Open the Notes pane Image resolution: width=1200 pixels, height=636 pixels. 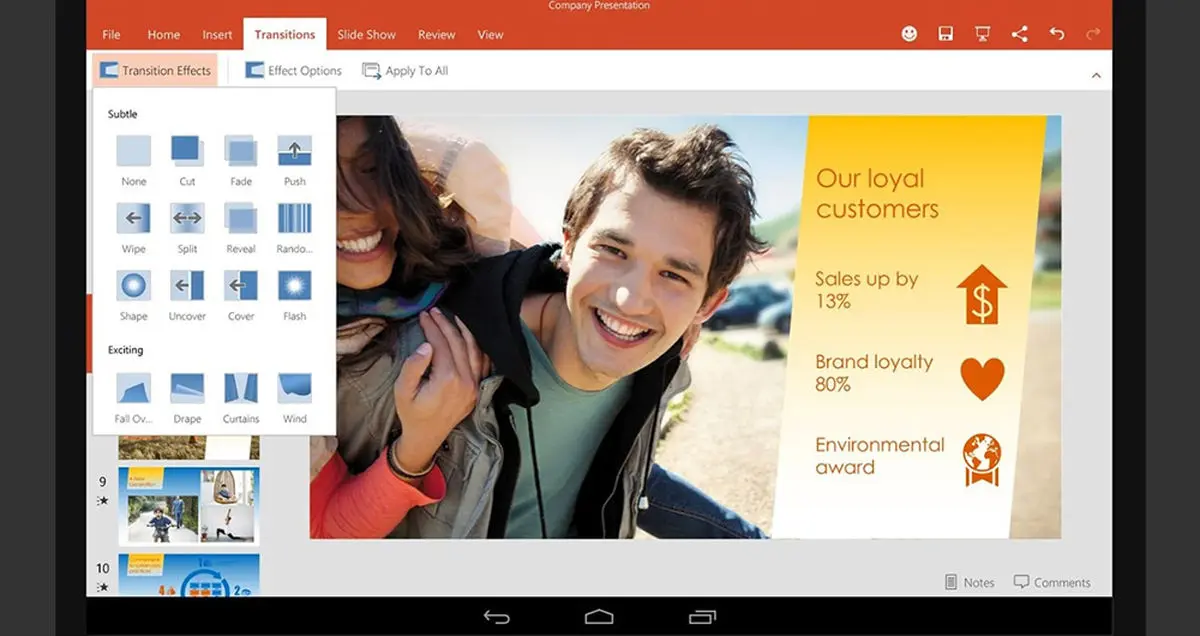[x=969, y=582]
